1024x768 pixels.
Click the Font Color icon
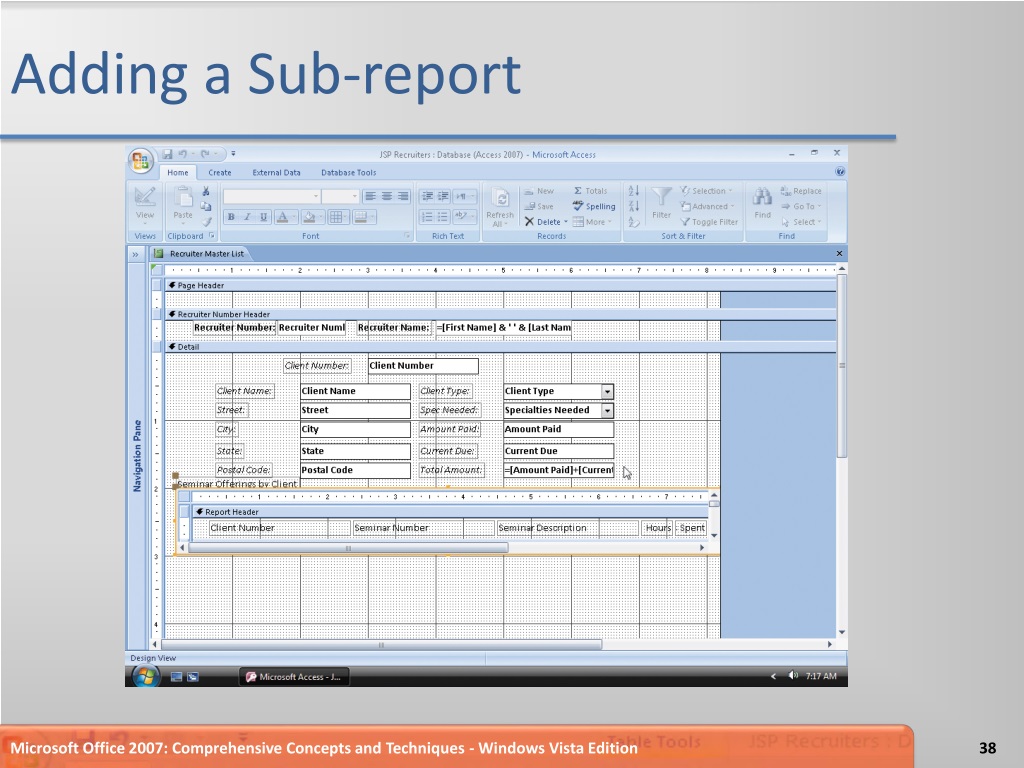coord(282,217)
